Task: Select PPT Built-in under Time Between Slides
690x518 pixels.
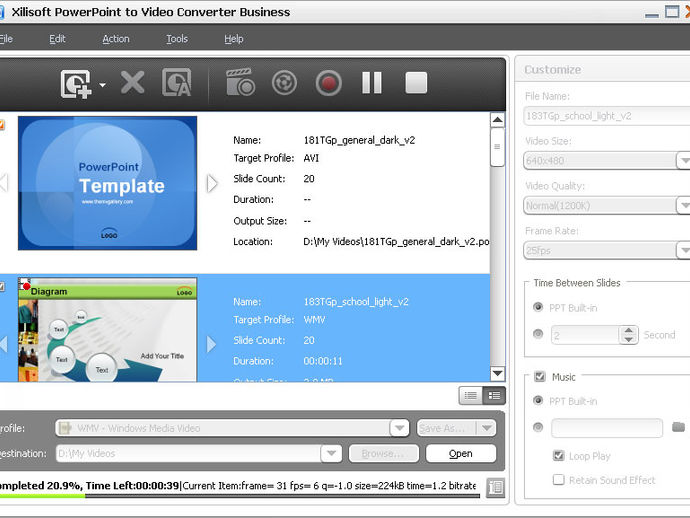Action: 538,307
